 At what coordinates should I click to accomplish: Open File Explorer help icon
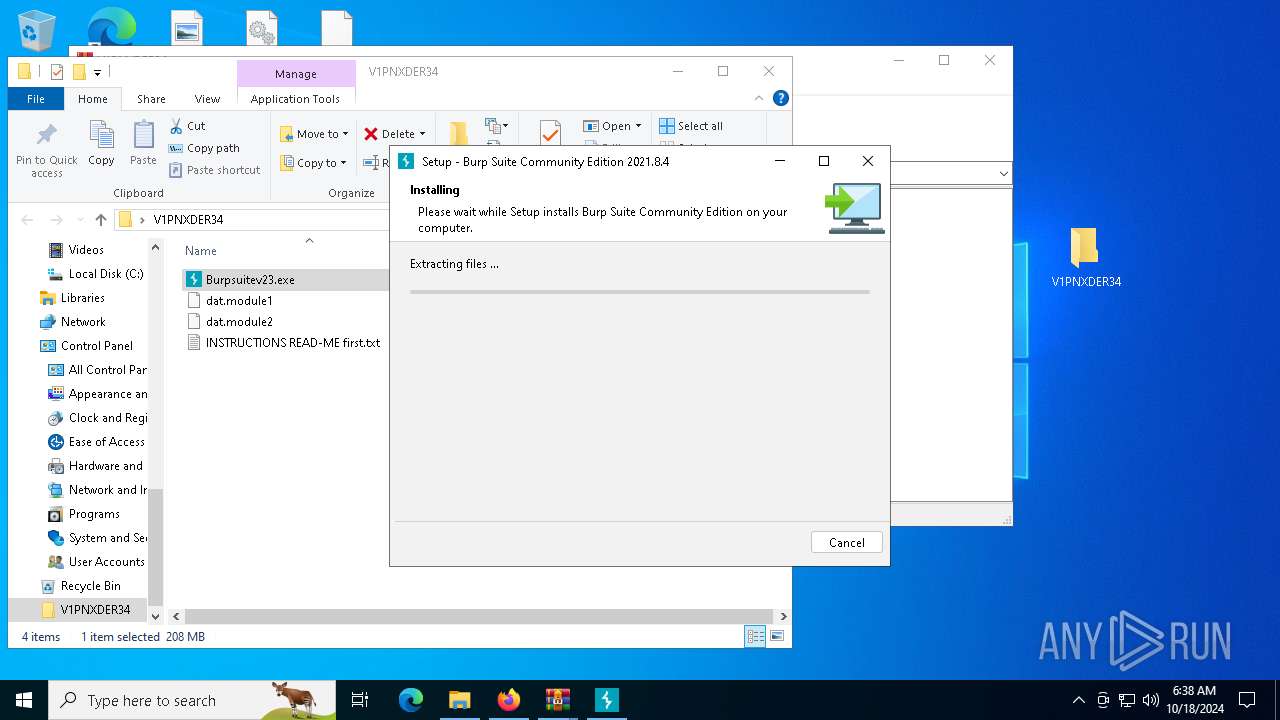(x=781, y=98)
